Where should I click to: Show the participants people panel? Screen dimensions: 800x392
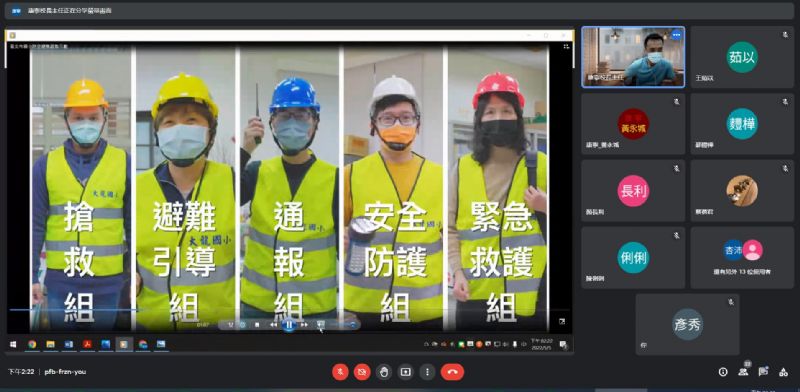[x=743, y=372]
